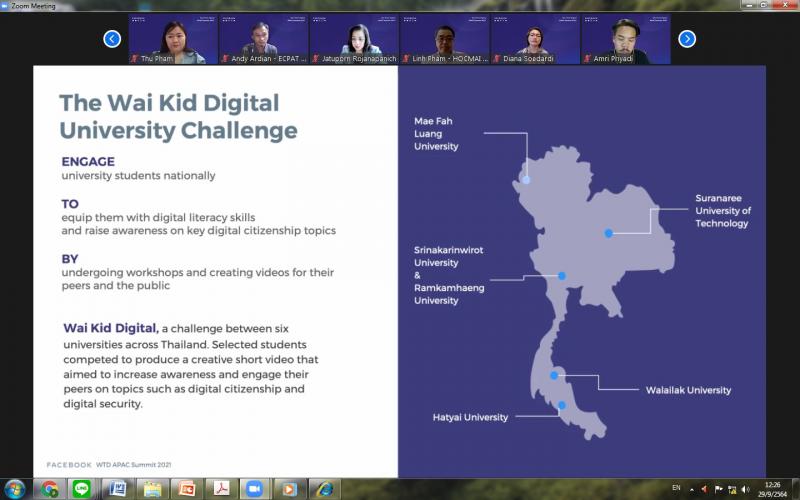Viewport: 800px width, 500px height.
Task: Click Suranaree University of Technology map dot
Action: point(608,233)
